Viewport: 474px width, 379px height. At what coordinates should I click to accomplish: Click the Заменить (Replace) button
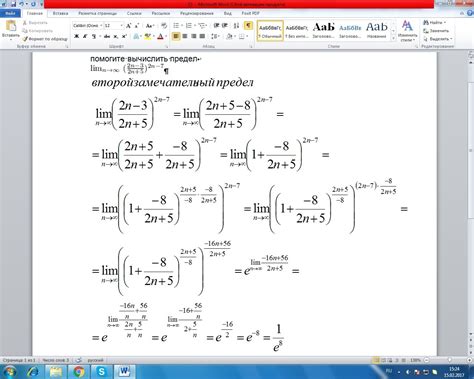pos(436,31)
